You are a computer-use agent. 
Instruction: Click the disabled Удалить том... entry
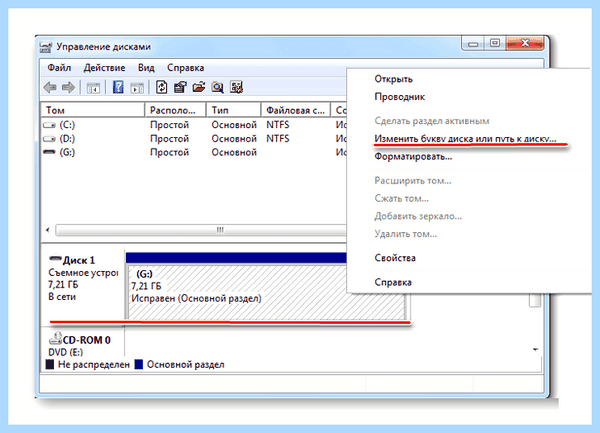click(x=406, y=234)
